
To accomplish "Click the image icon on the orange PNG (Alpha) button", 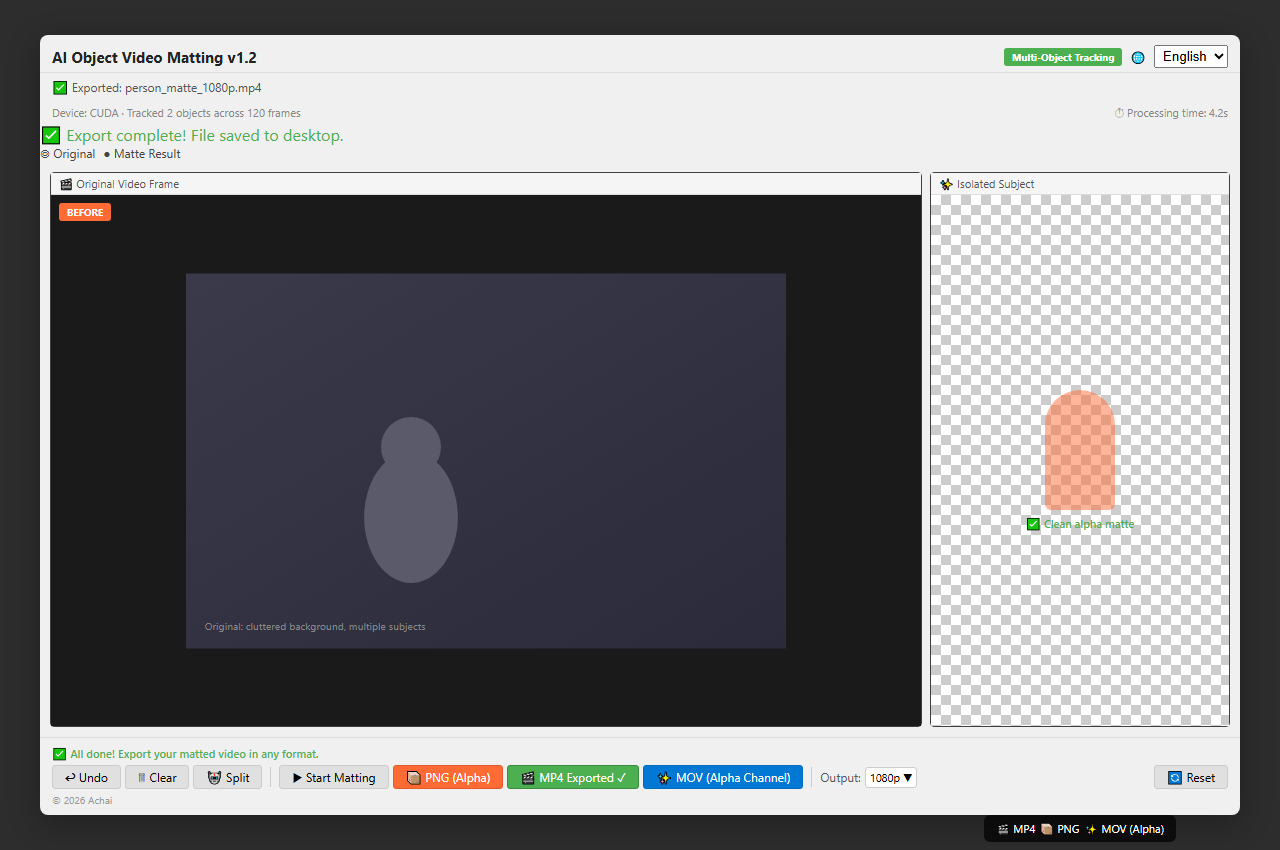I will 413,778.
